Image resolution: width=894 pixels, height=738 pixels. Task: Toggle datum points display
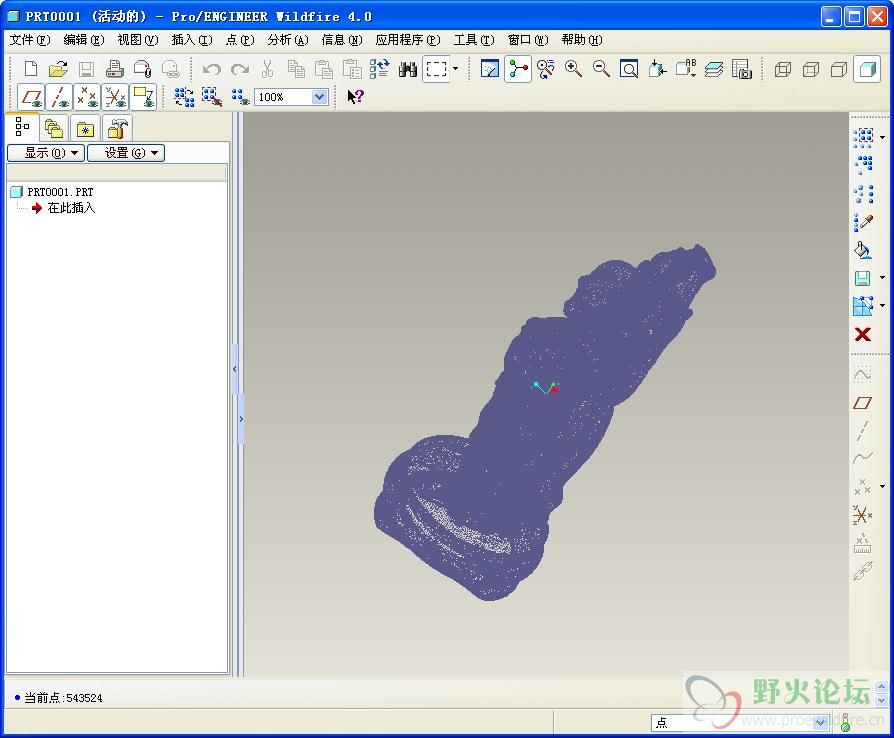[87, 97]
